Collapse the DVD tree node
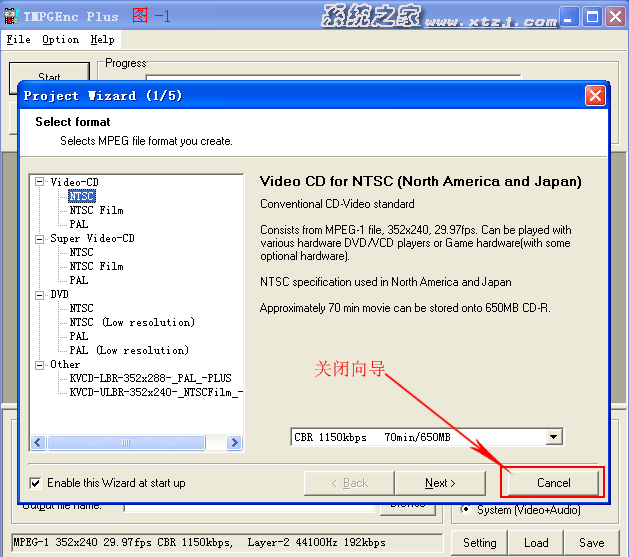 (x=40, y=295)
